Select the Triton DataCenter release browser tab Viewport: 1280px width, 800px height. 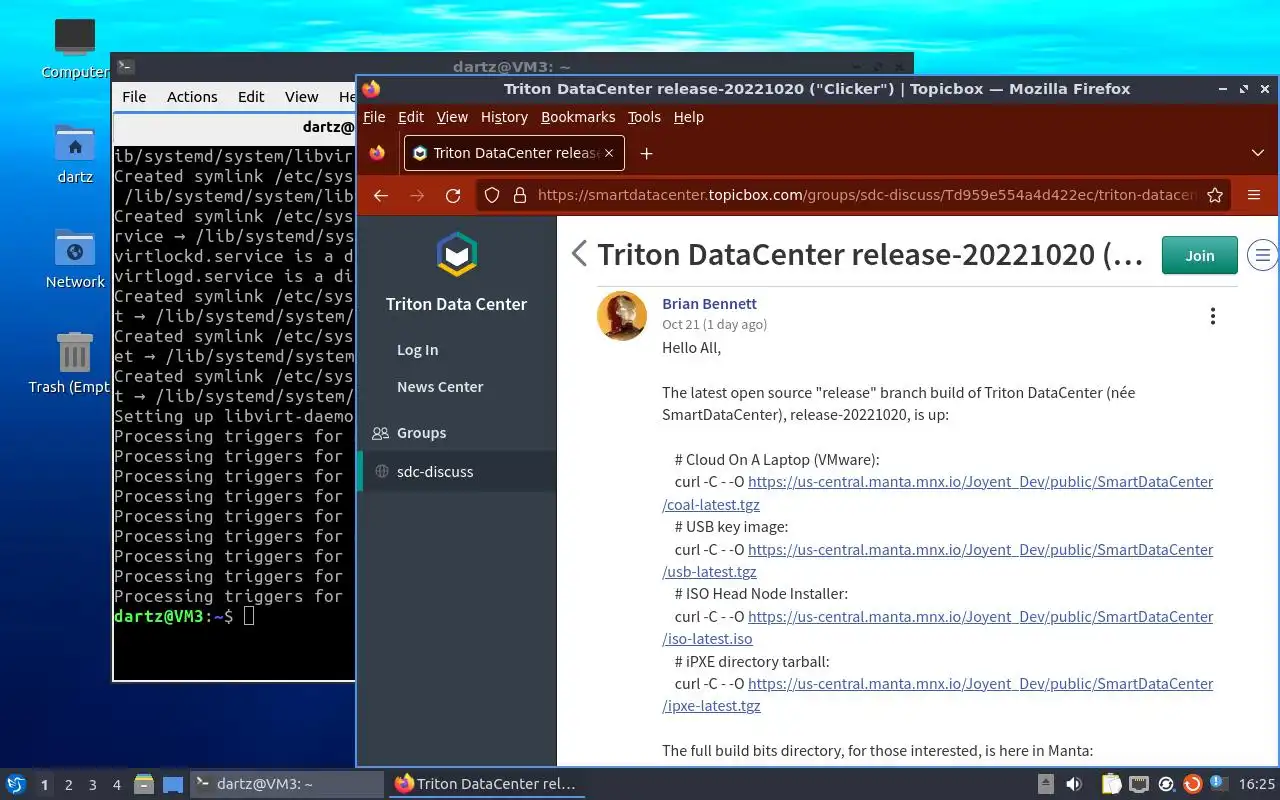tap(515, 153)
